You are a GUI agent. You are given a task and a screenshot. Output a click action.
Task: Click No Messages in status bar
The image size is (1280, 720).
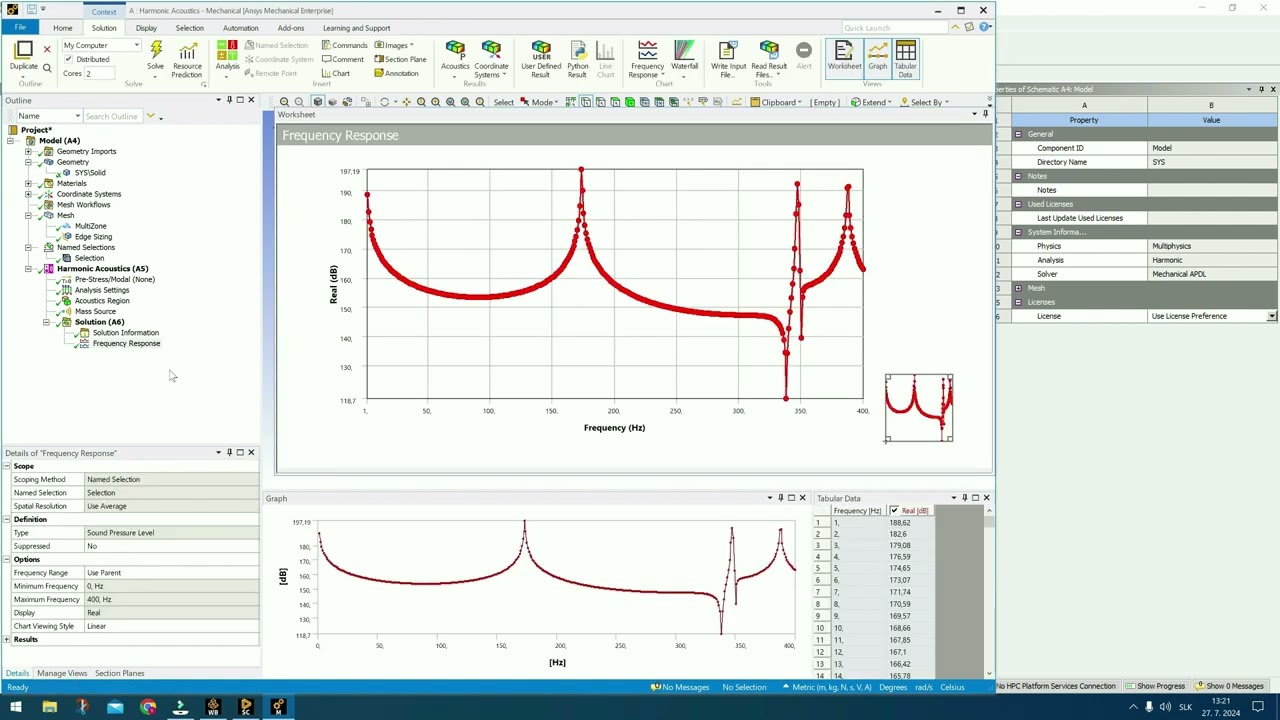pyautogui.click(x=680, y=687)
